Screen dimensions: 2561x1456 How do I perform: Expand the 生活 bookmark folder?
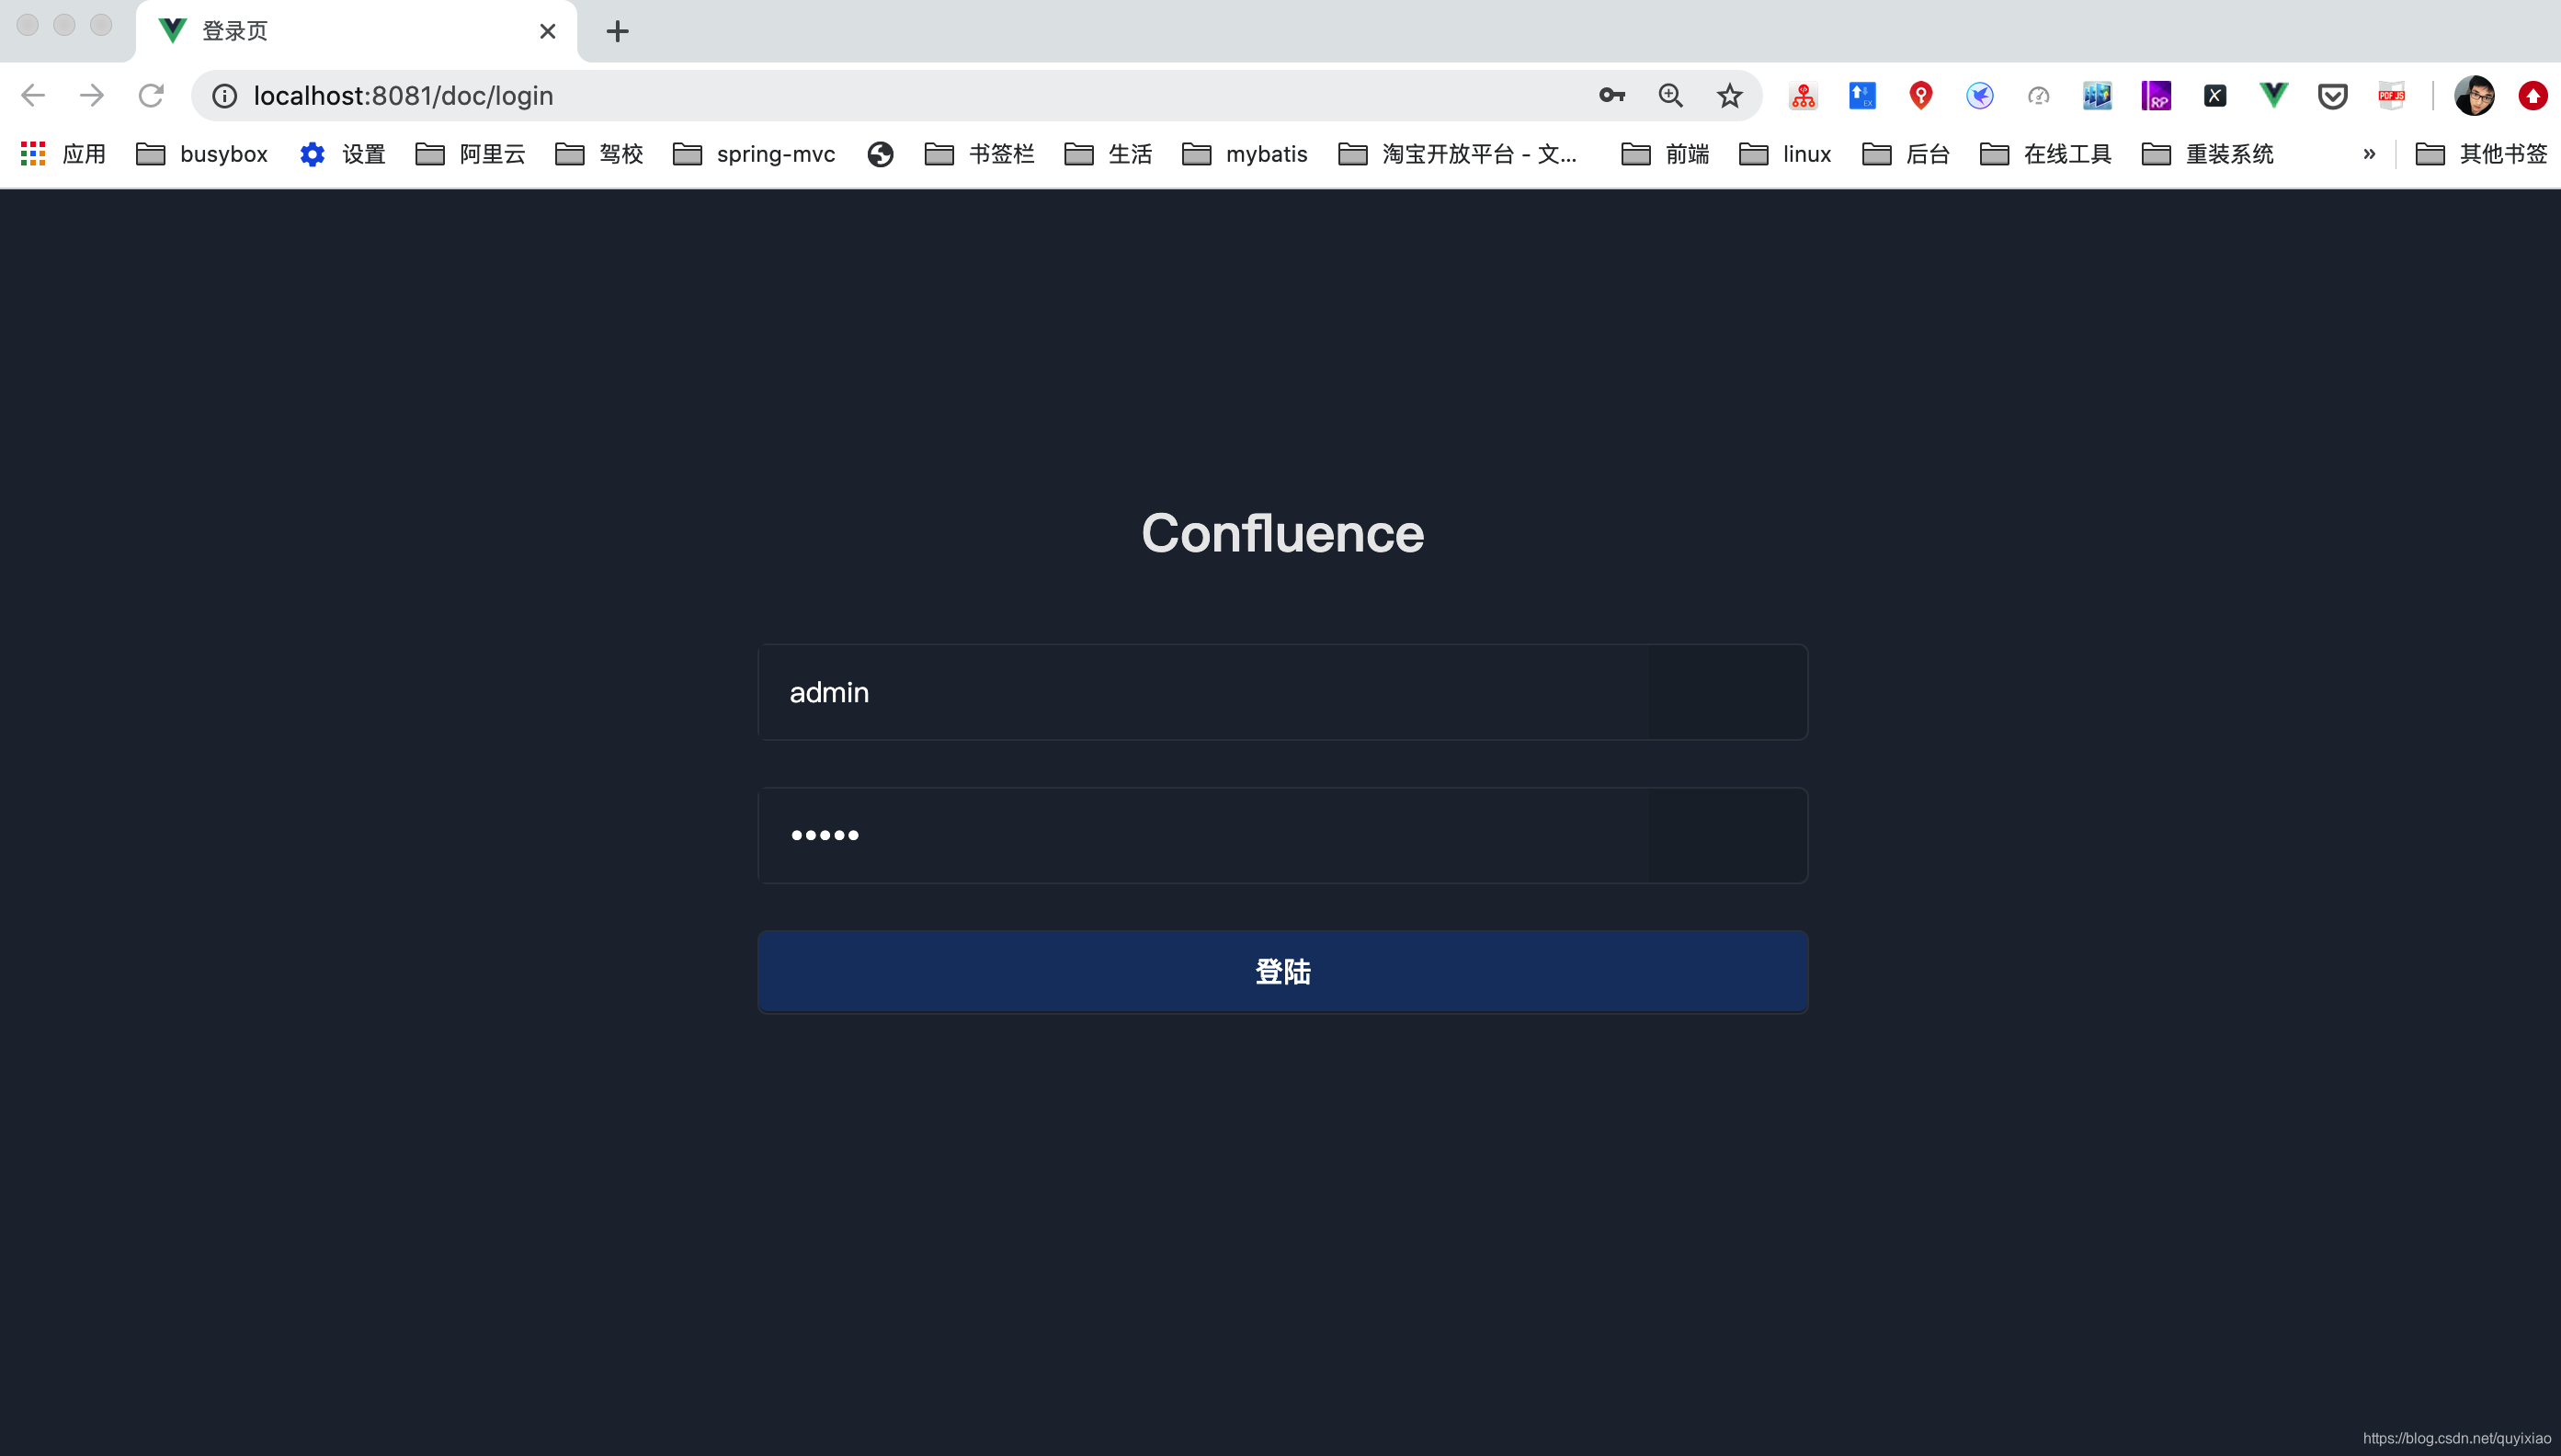1109,154
